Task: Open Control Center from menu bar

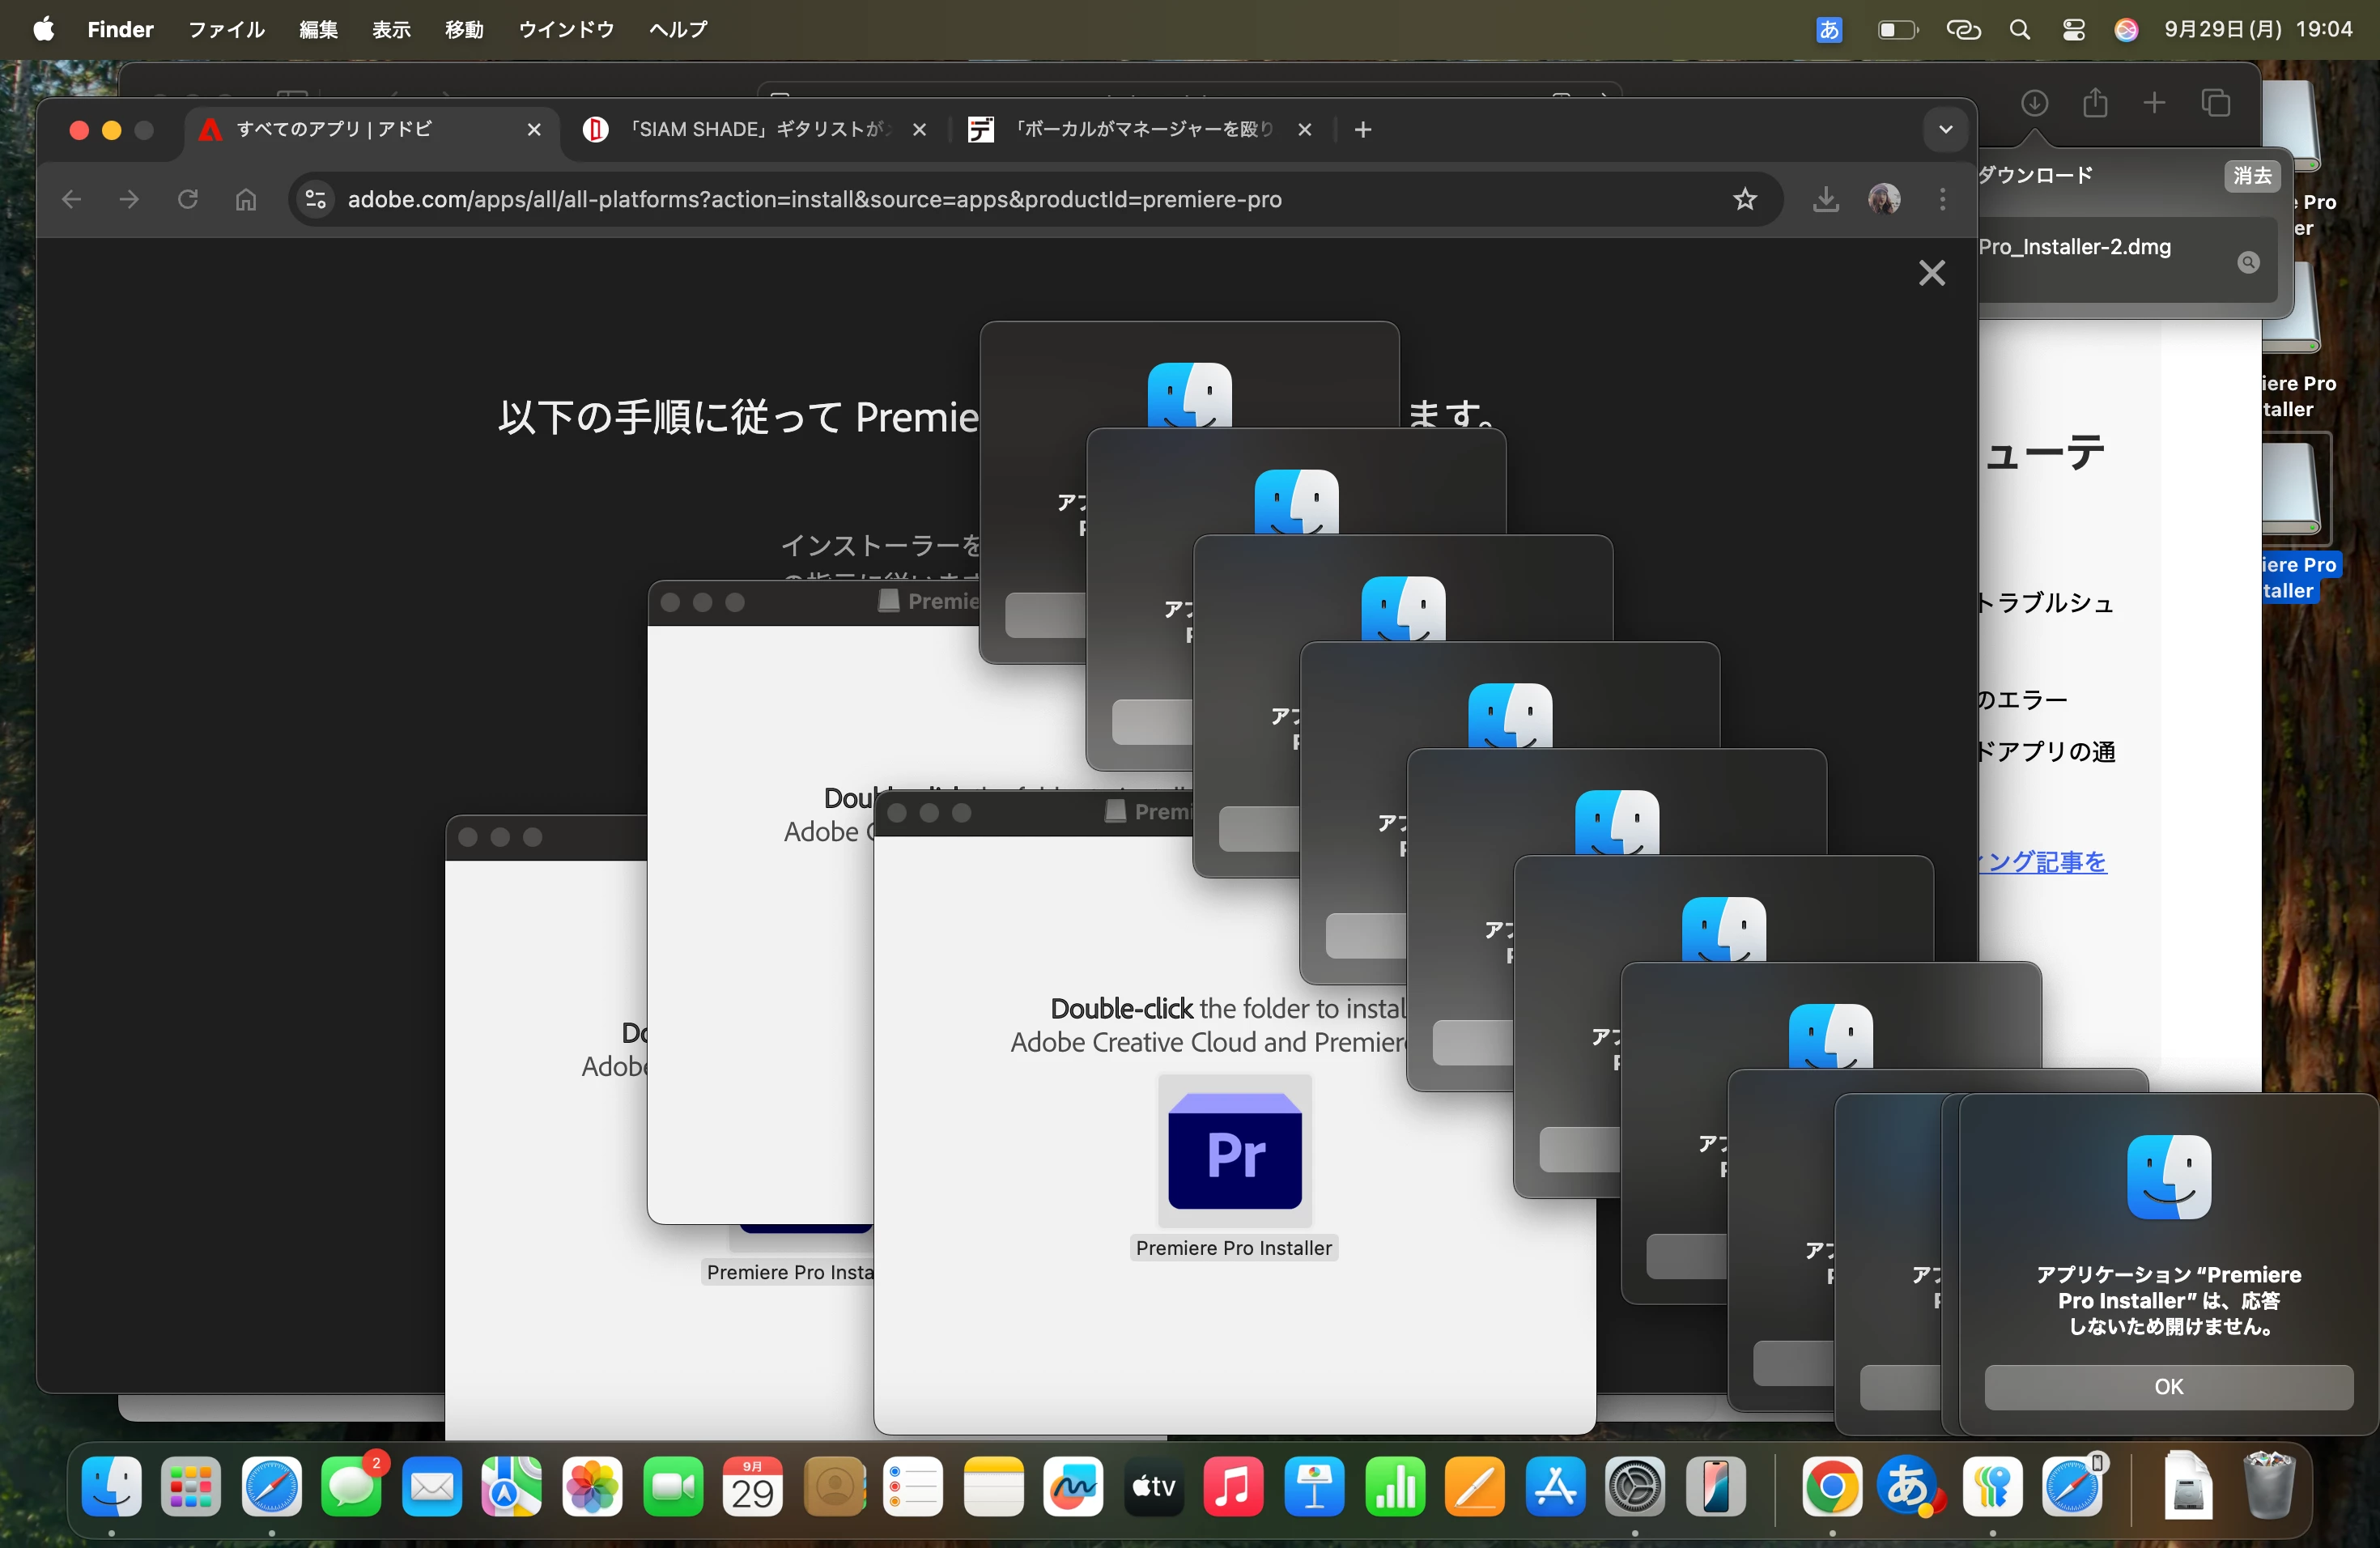Action: point(2073,30)
